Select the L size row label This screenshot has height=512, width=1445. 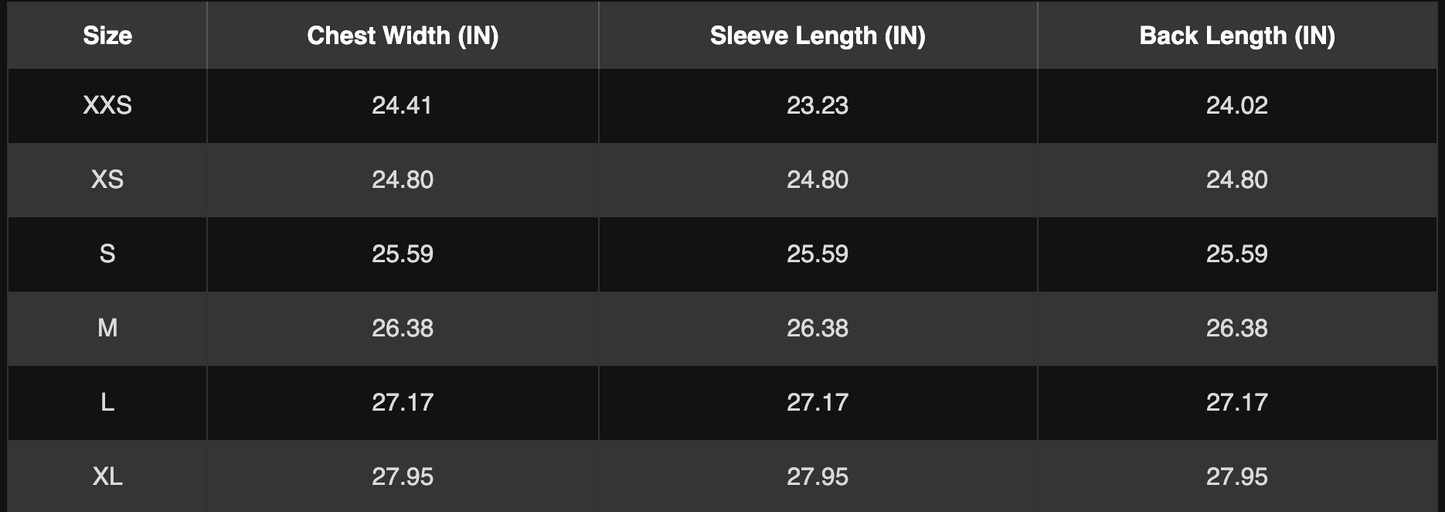click(107, 402)
